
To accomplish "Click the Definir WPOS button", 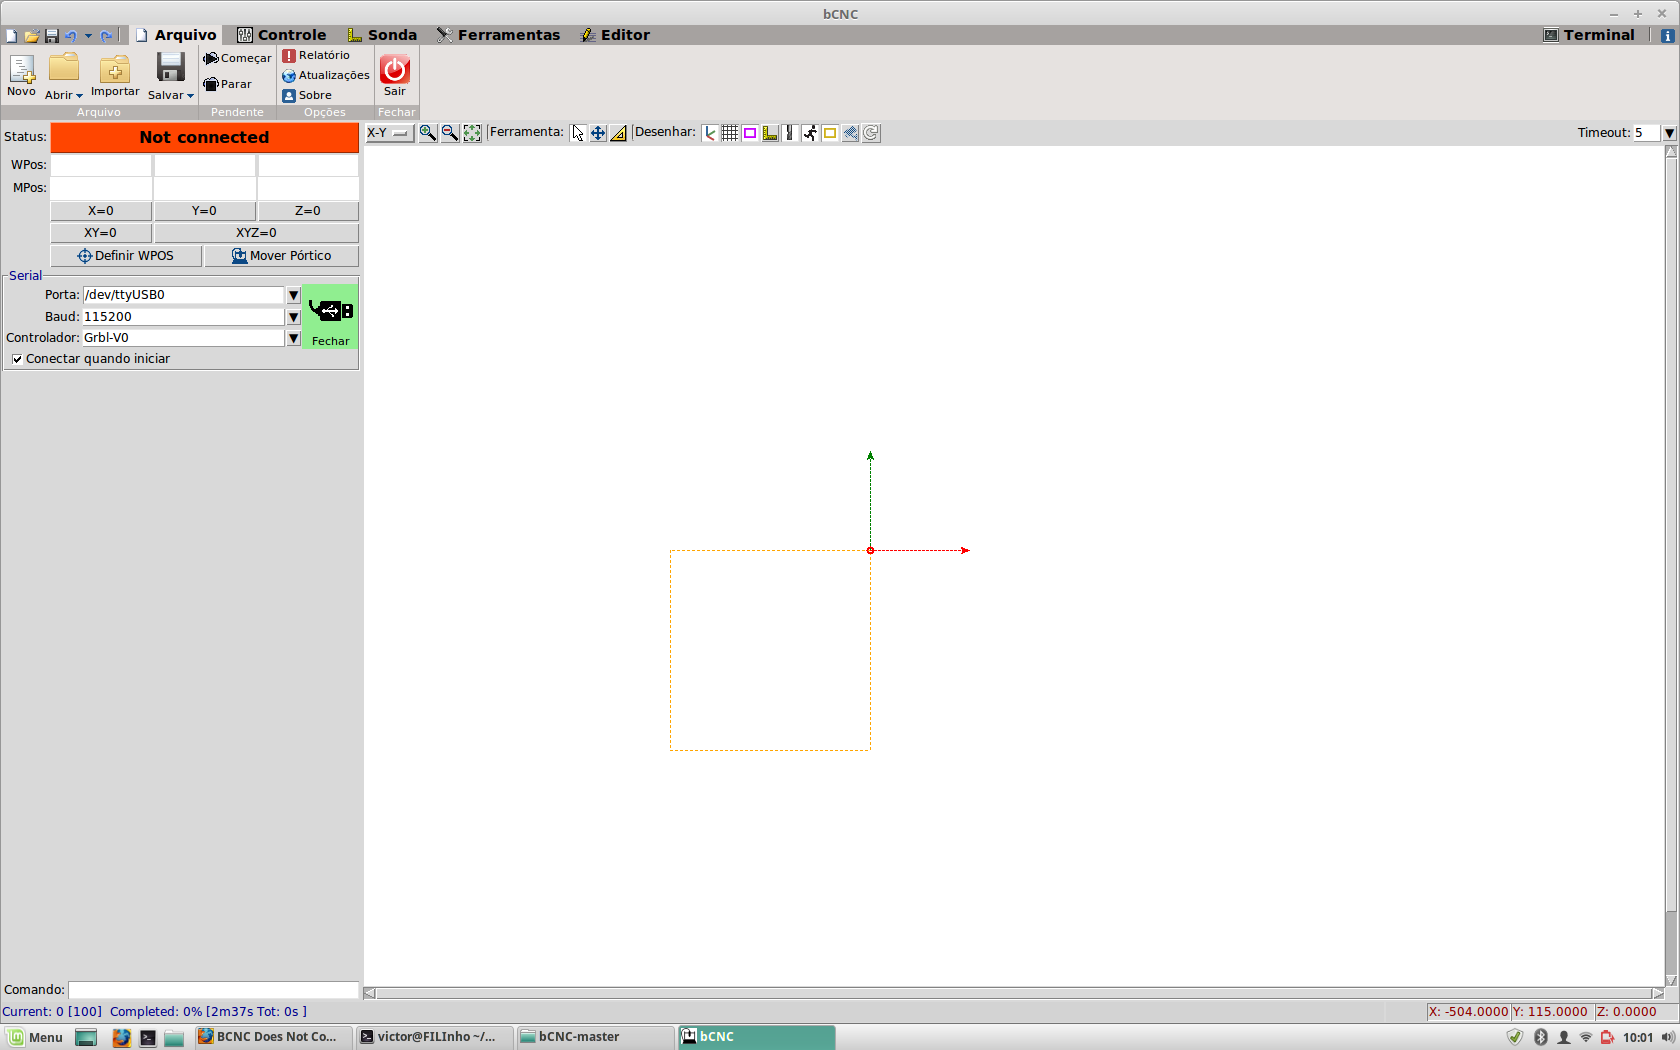I will [x=126, y=256].
